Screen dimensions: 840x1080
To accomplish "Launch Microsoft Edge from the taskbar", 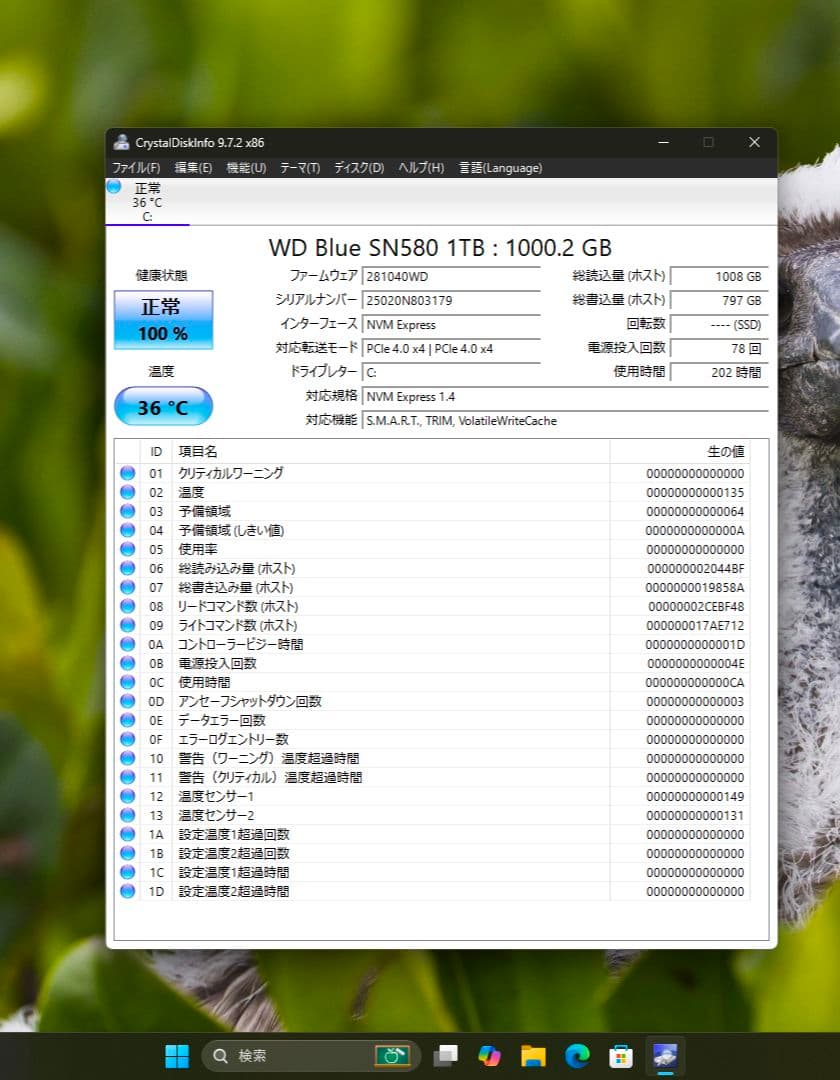I will (x=577, y=1055).
